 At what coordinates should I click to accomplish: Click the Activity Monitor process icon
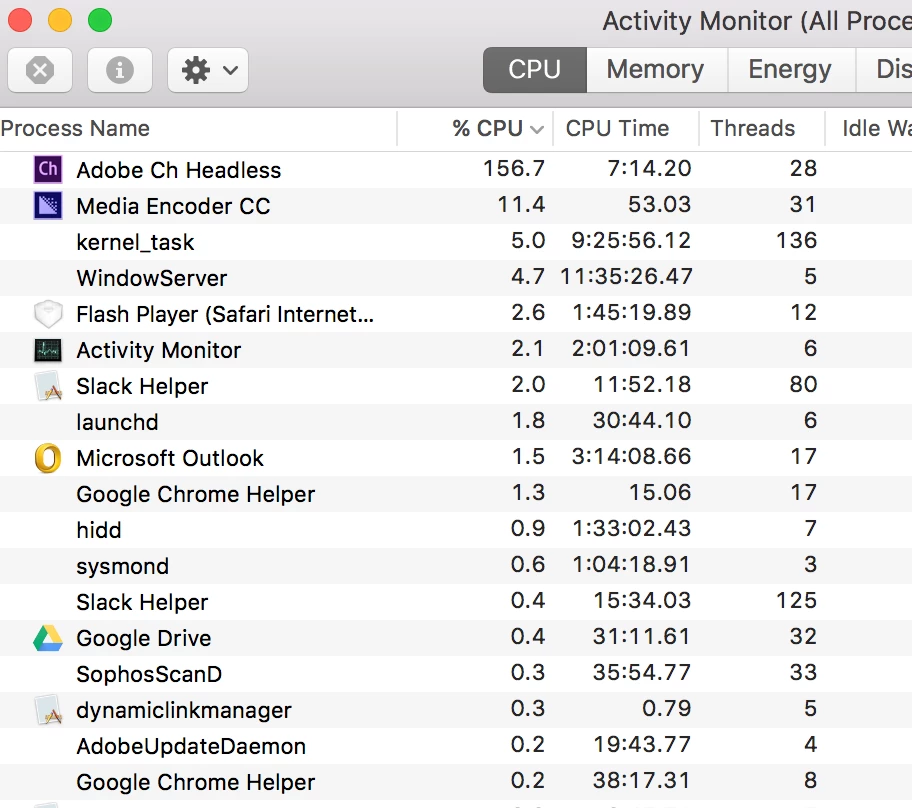[48, 350]
